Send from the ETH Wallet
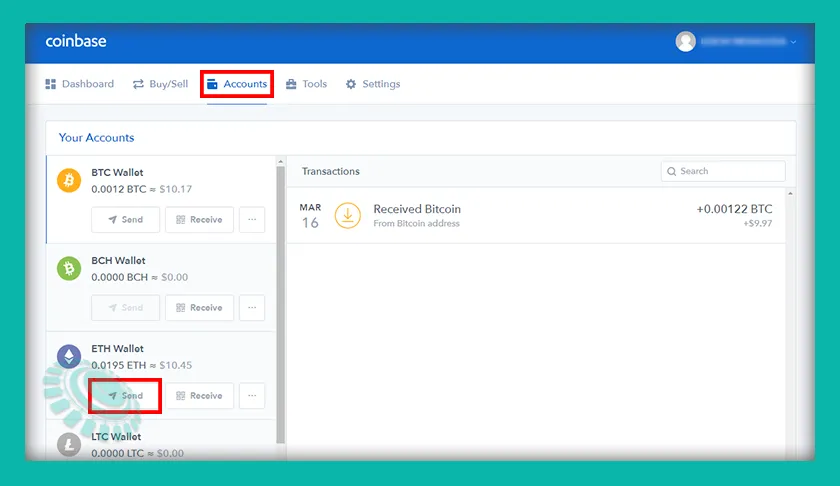 point(125,395)
